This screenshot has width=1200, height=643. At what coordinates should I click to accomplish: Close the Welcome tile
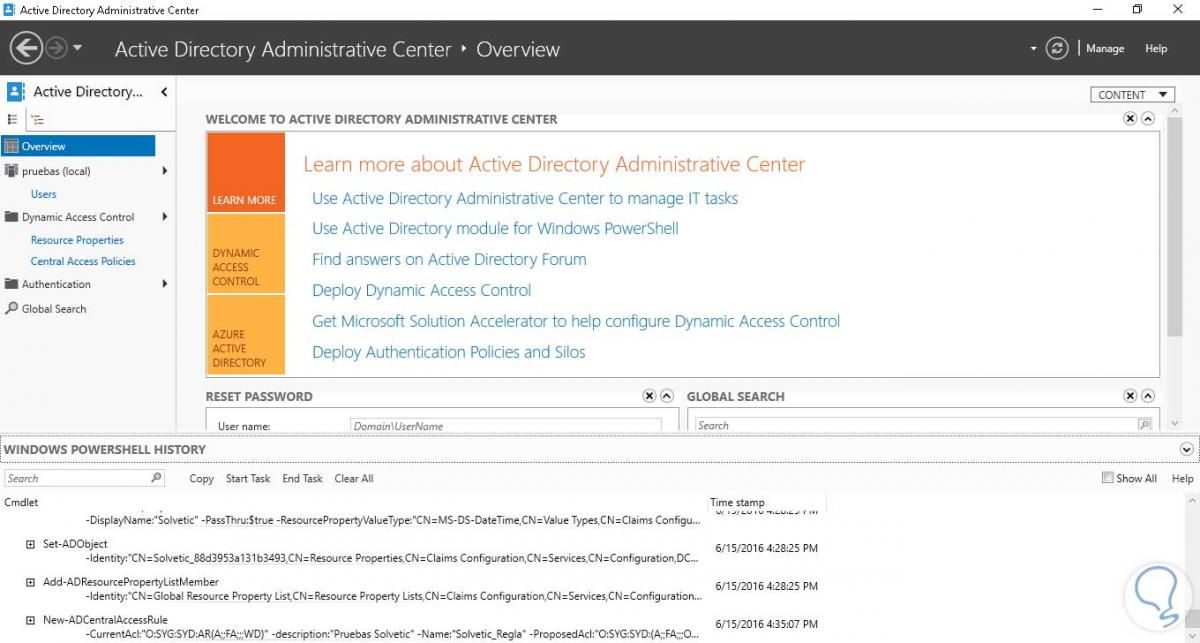point(1130,118)
